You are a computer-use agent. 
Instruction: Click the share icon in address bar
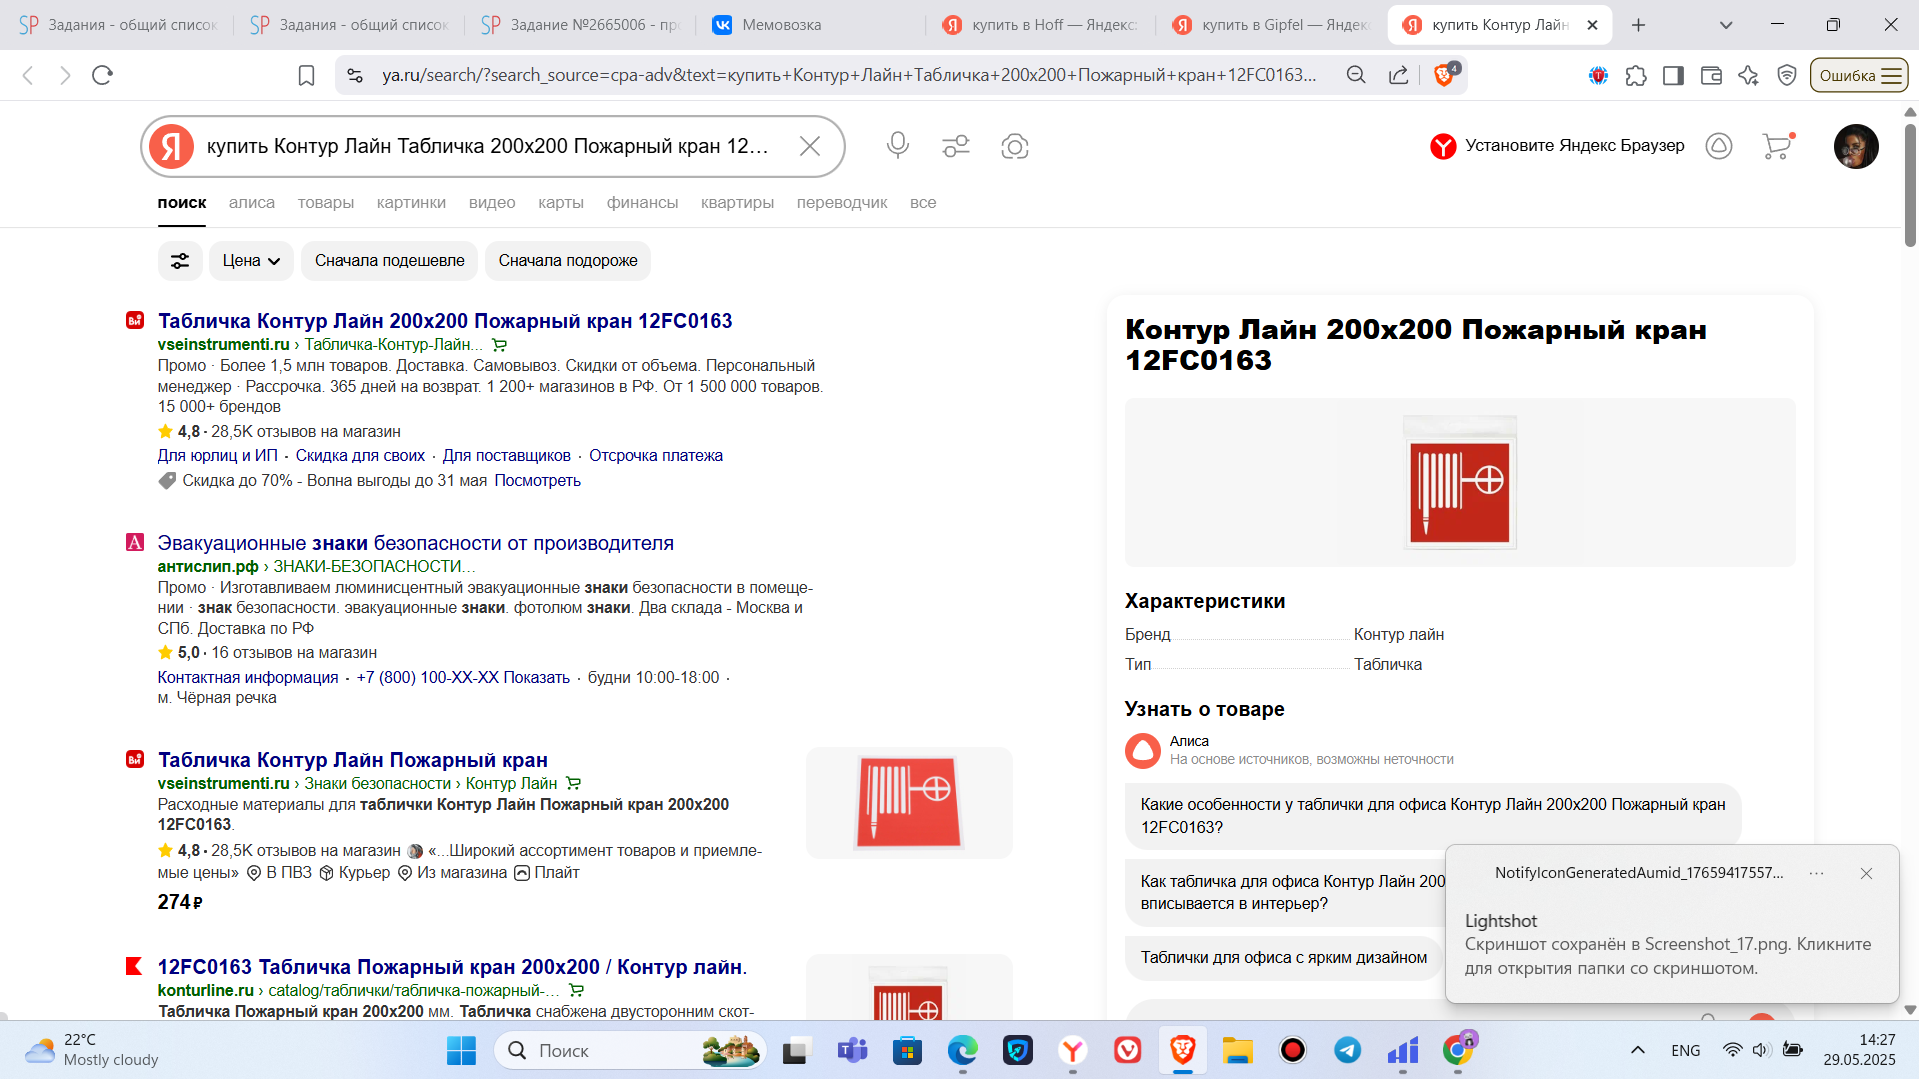pos(1398,75)
